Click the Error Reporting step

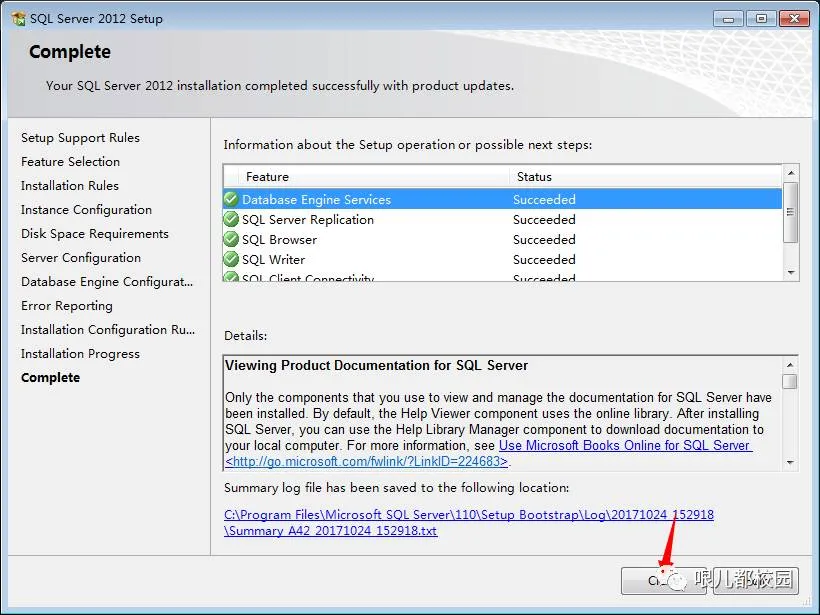67,306
